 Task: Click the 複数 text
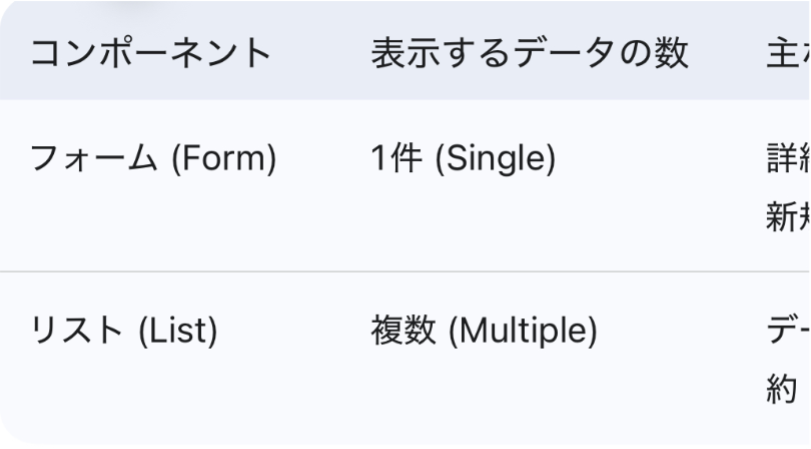pyautogui.click(x=403, y=331)
